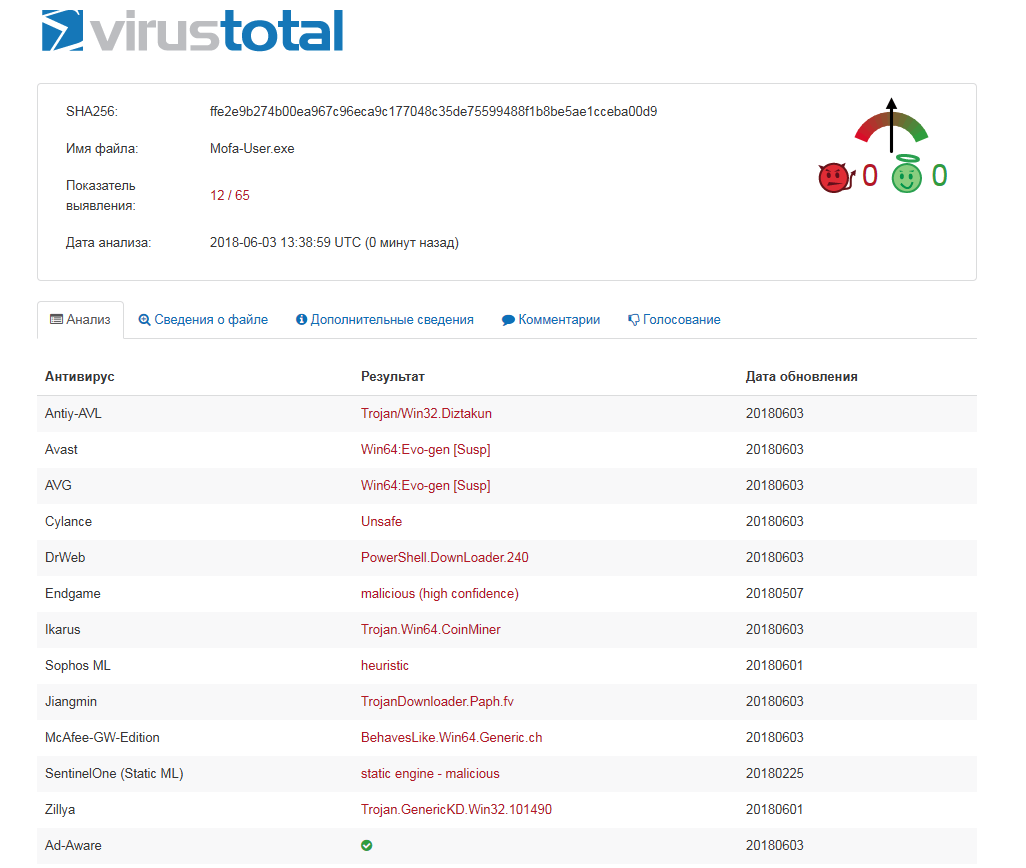Click the BehavesLike.Win64.Generic.ch result
Screen dimensions: 1026x868
pos(451,737)
